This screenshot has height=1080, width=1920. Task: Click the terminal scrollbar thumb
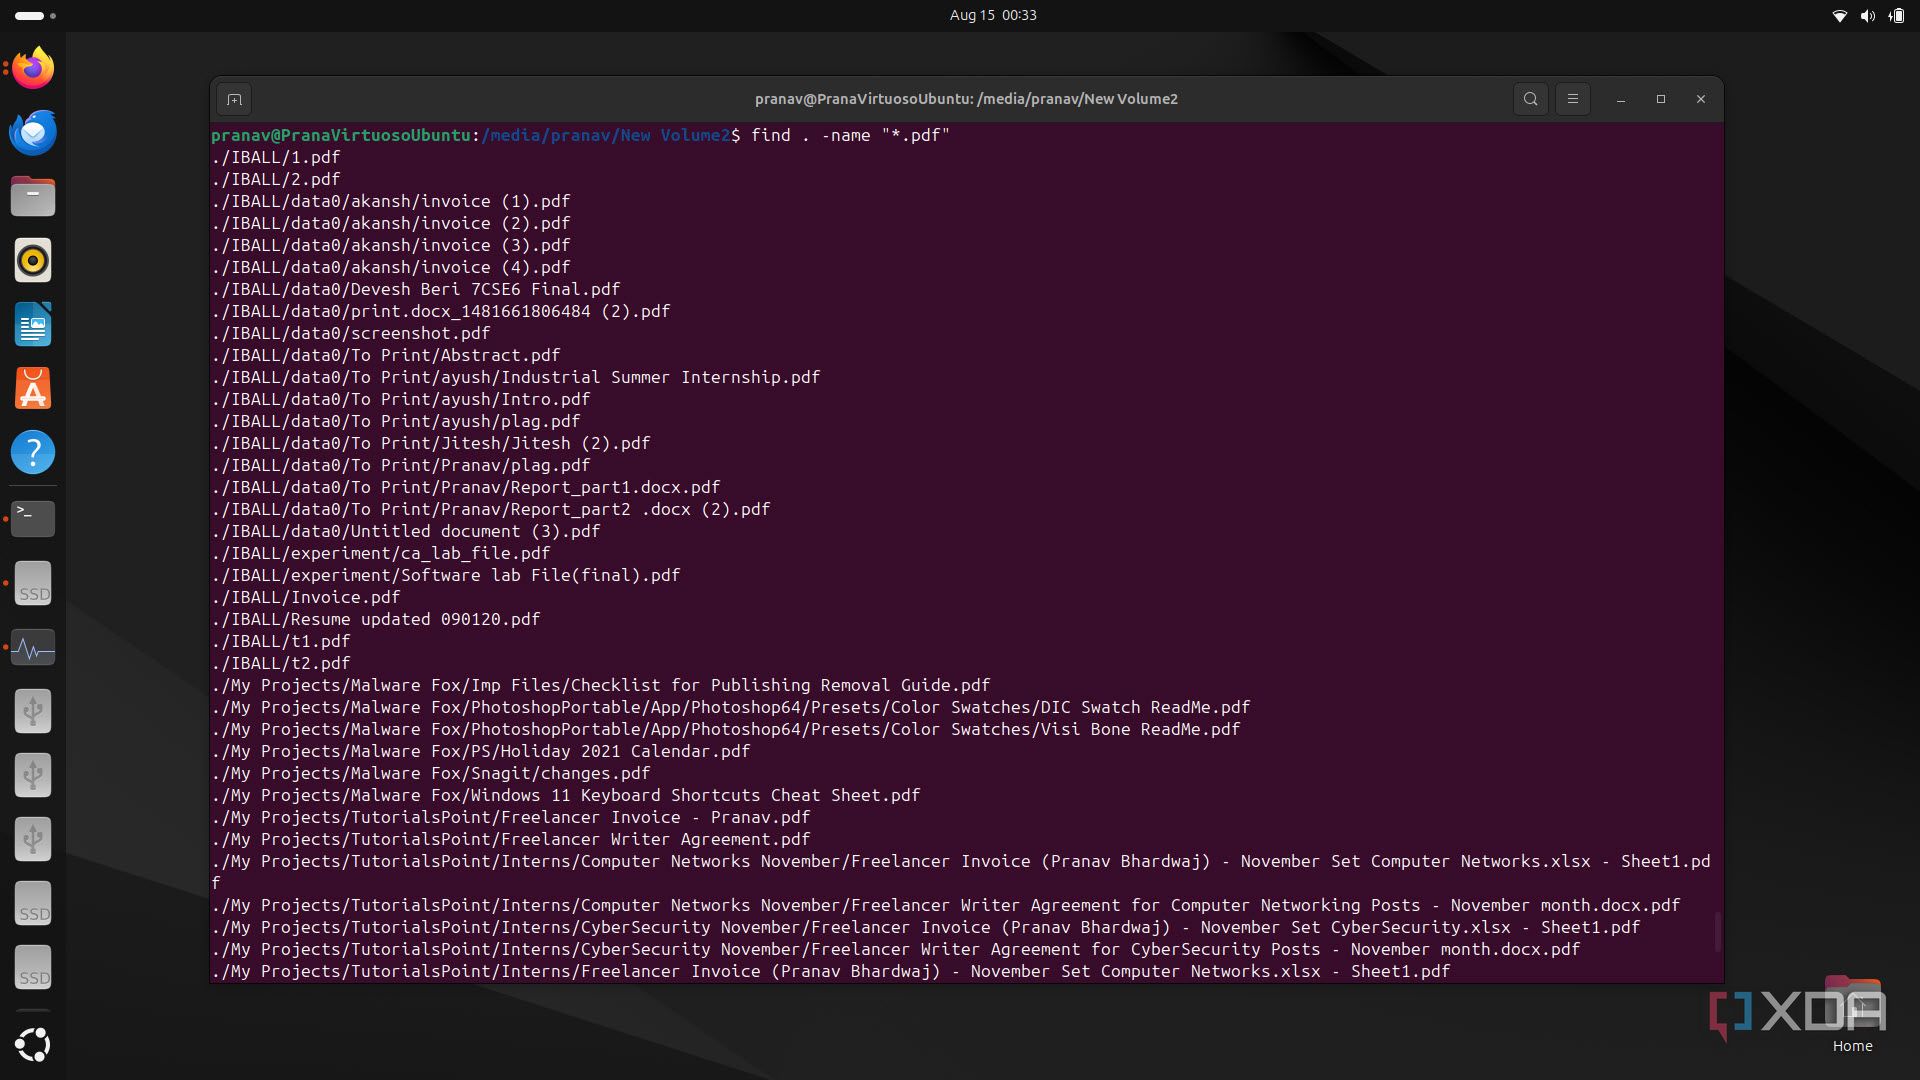click(x=1717, y=931)
